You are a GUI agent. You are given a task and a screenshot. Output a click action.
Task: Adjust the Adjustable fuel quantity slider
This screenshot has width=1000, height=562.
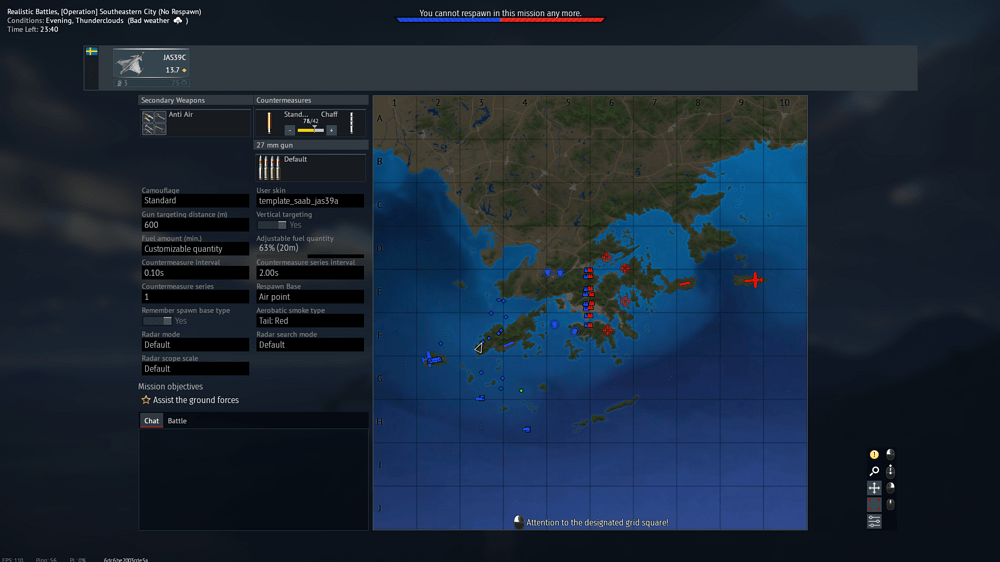point(310,256)
